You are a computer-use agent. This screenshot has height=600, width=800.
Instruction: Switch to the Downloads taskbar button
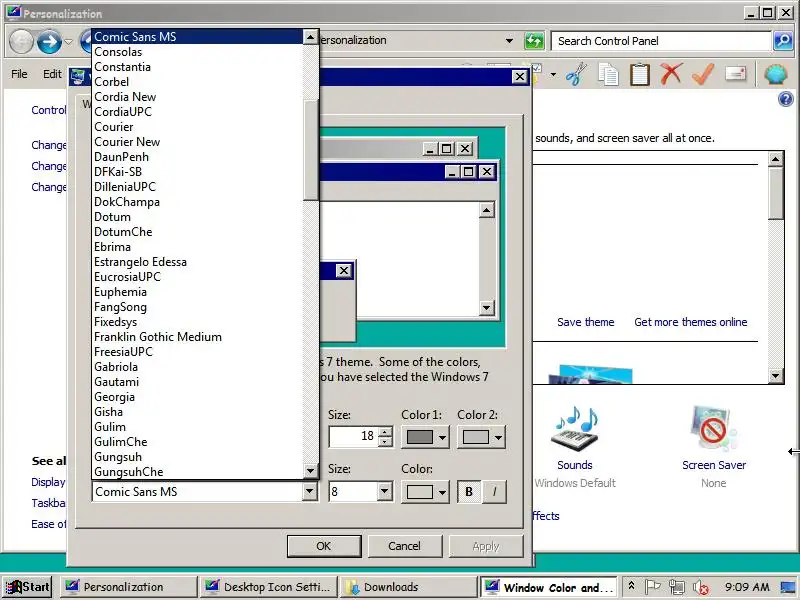408,587
